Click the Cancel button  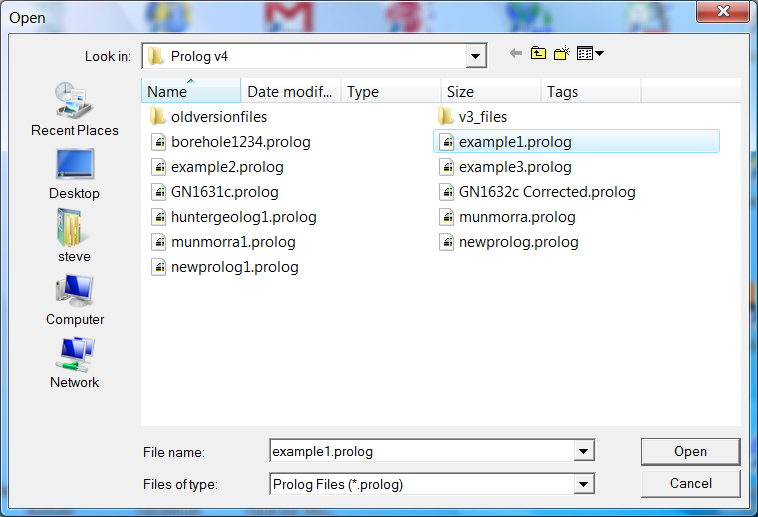pos(690,484)
